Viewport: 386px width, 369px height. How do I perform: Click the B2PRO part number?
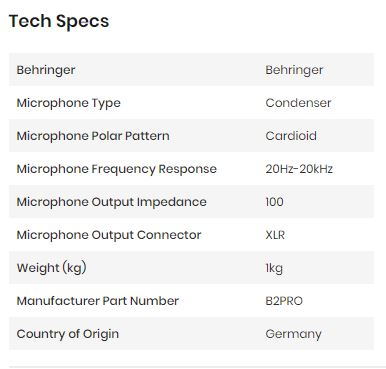click(x=284, y=301)
